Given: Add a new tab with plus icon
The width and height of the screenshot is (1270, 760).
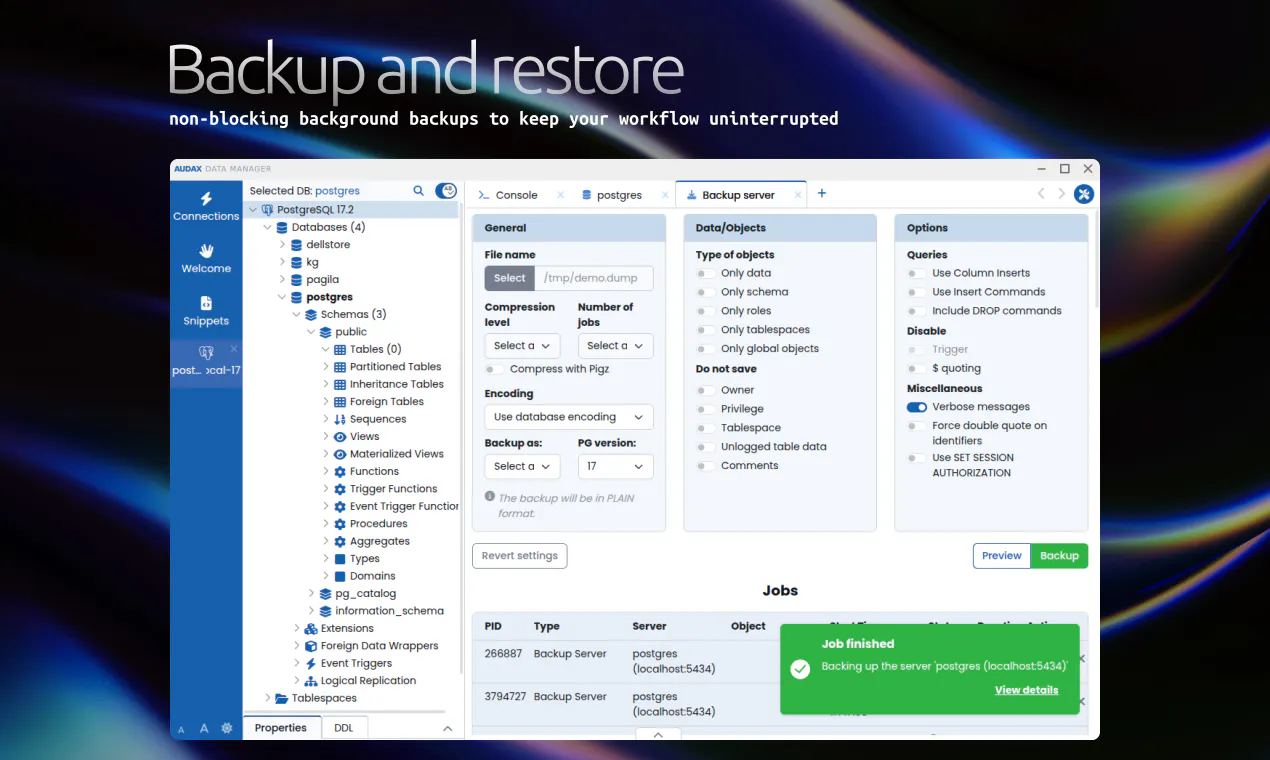Looking at the screenshot, I should coord(822,193).
